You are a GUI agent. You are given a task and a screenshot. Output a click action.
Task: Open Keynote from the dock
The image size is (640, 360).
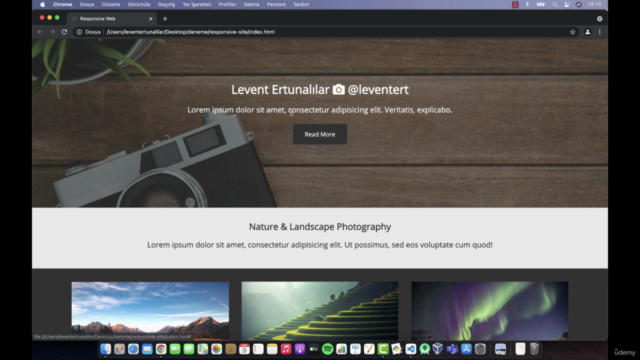point(355,349)
